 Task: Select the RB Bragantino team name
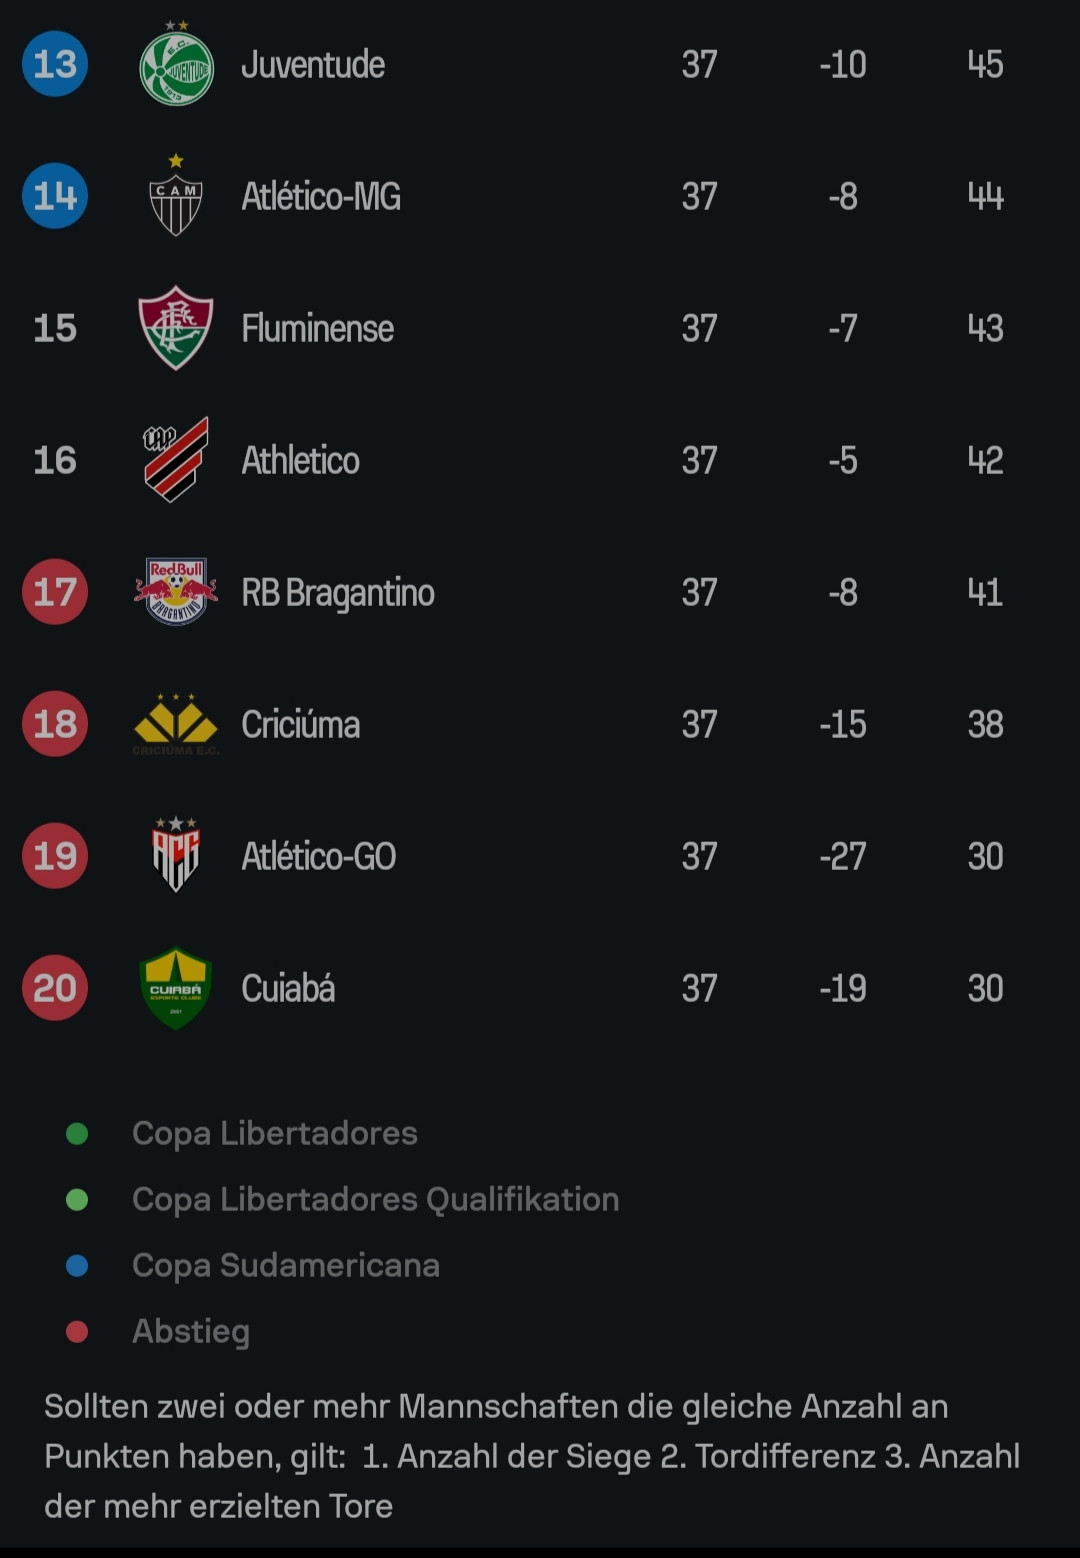[x=338, y=593]
